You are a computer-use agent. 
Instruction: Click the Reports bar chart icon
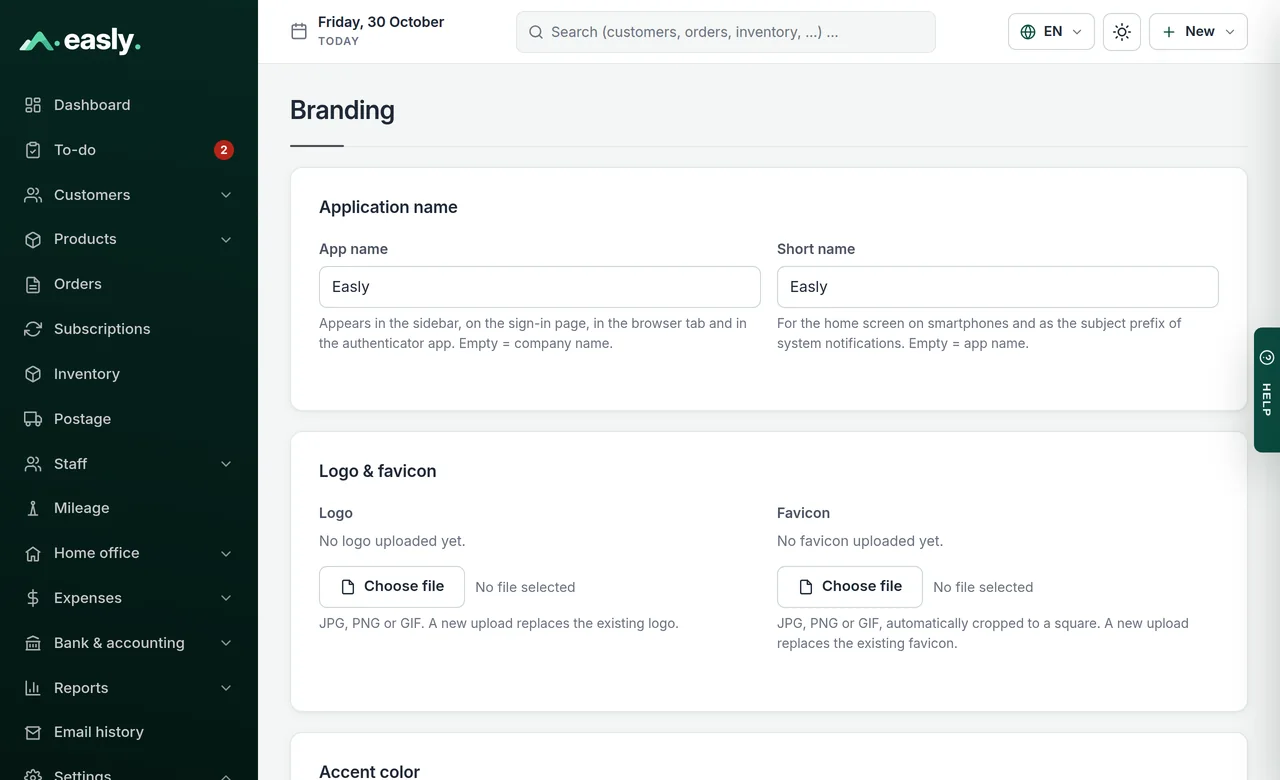(33, 688)
